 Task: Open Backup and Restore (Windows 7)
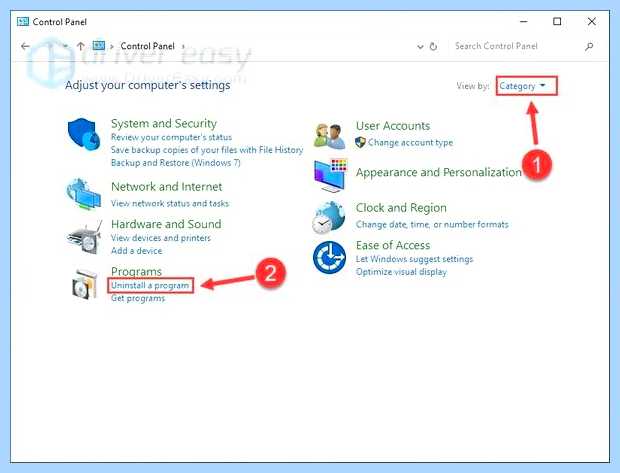tap(176, 163)
